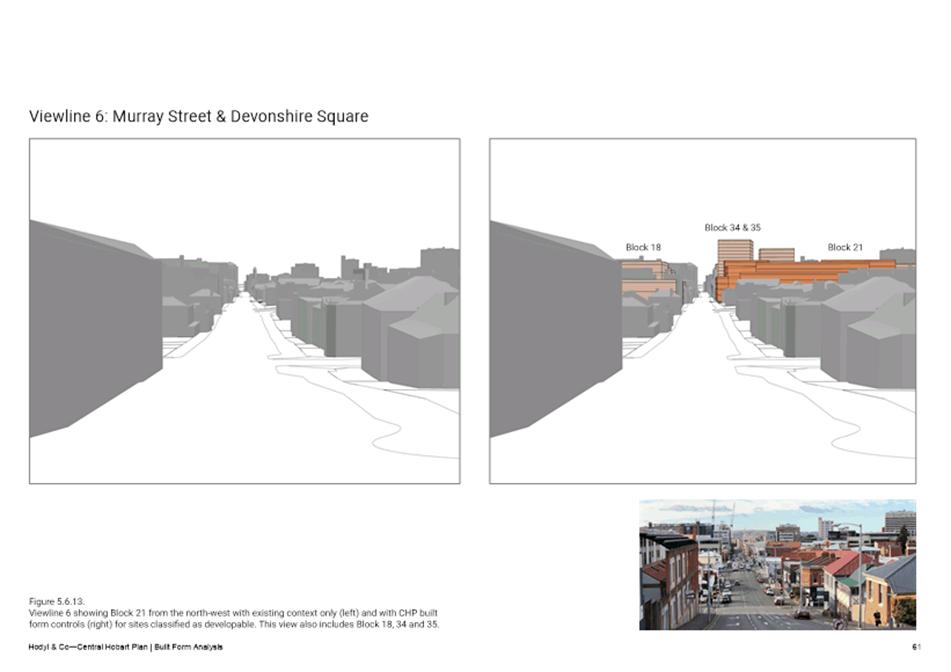Click the right CHP built form rendering
The image size is (951, 672).
703,311
